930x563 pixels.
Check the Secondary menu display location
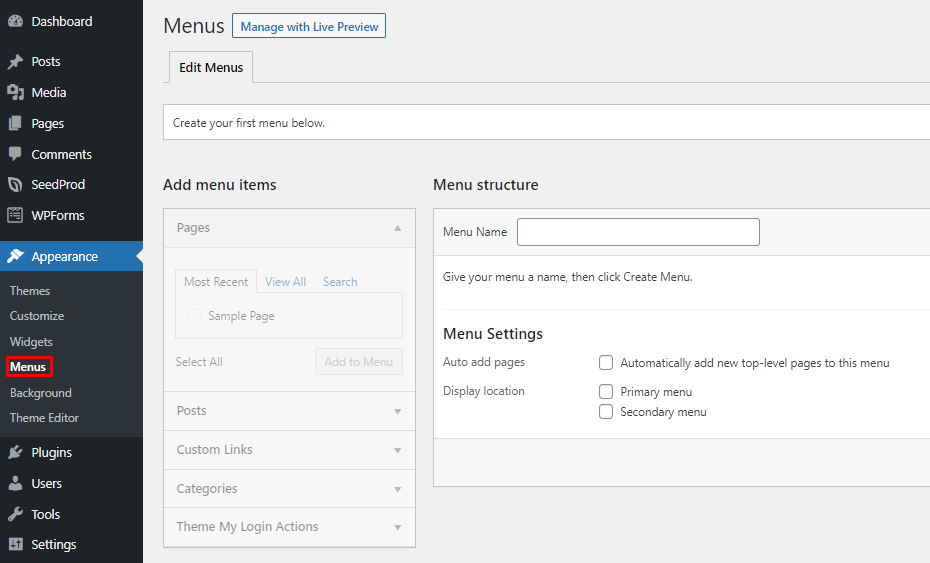(606, 412)
